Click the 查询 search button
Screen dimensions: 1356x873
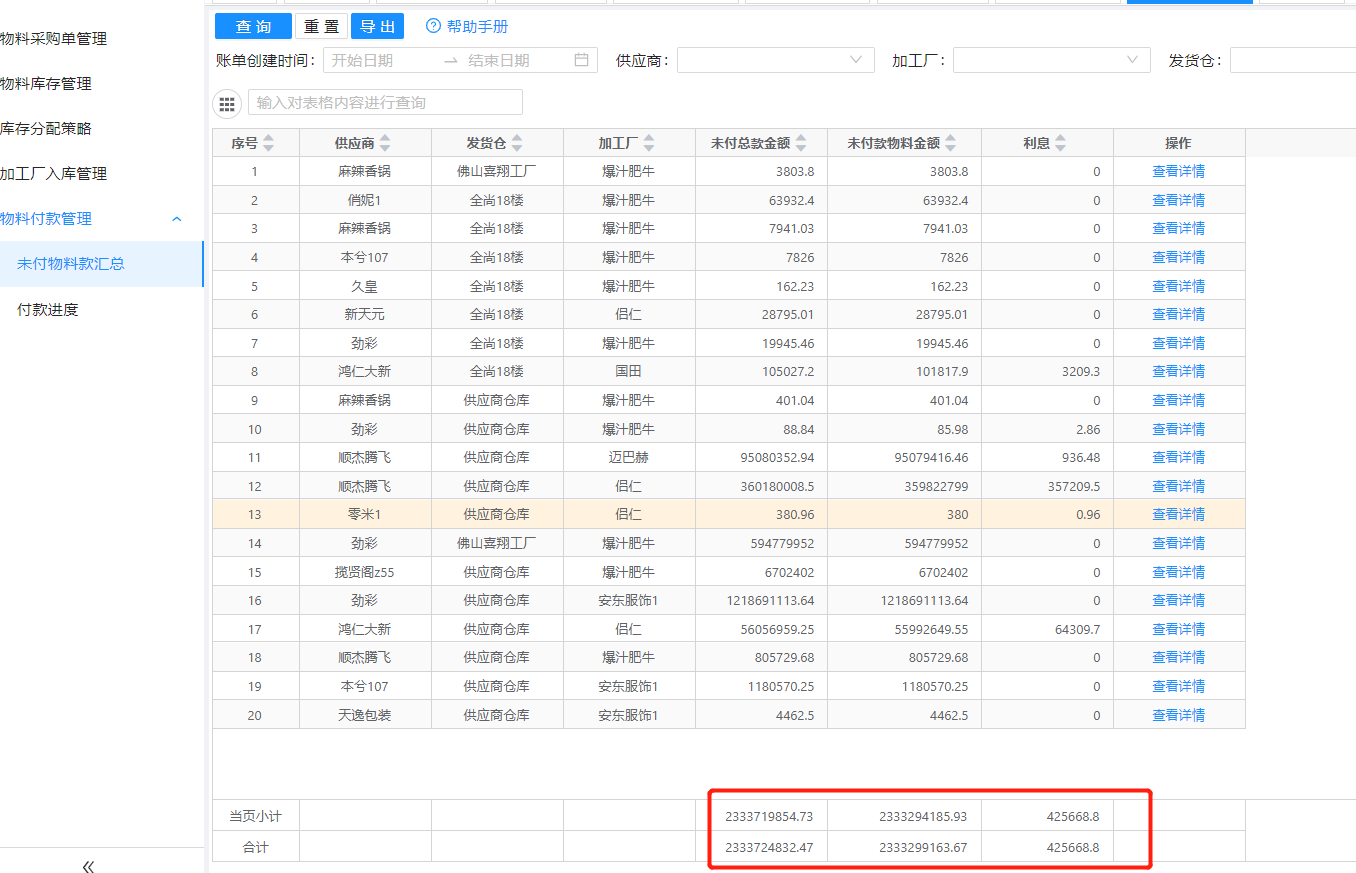pyautogui.click(x=253, y=26)
